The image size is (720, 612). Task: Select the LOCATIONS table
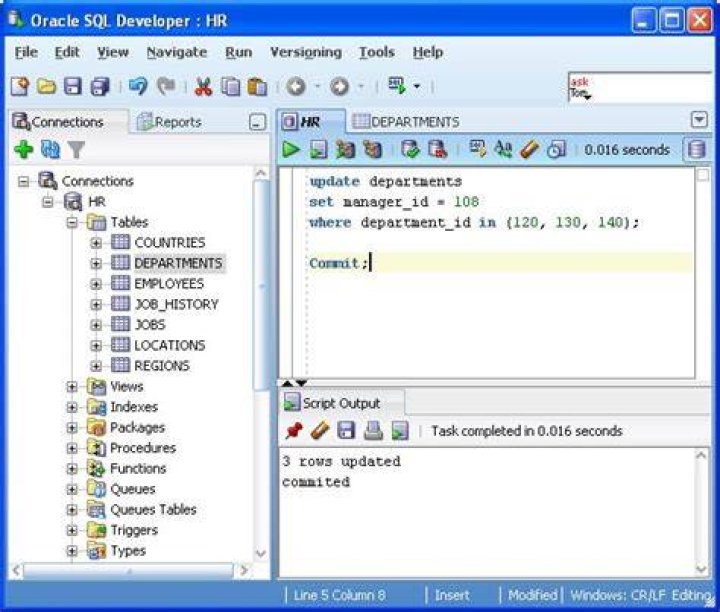169,345
